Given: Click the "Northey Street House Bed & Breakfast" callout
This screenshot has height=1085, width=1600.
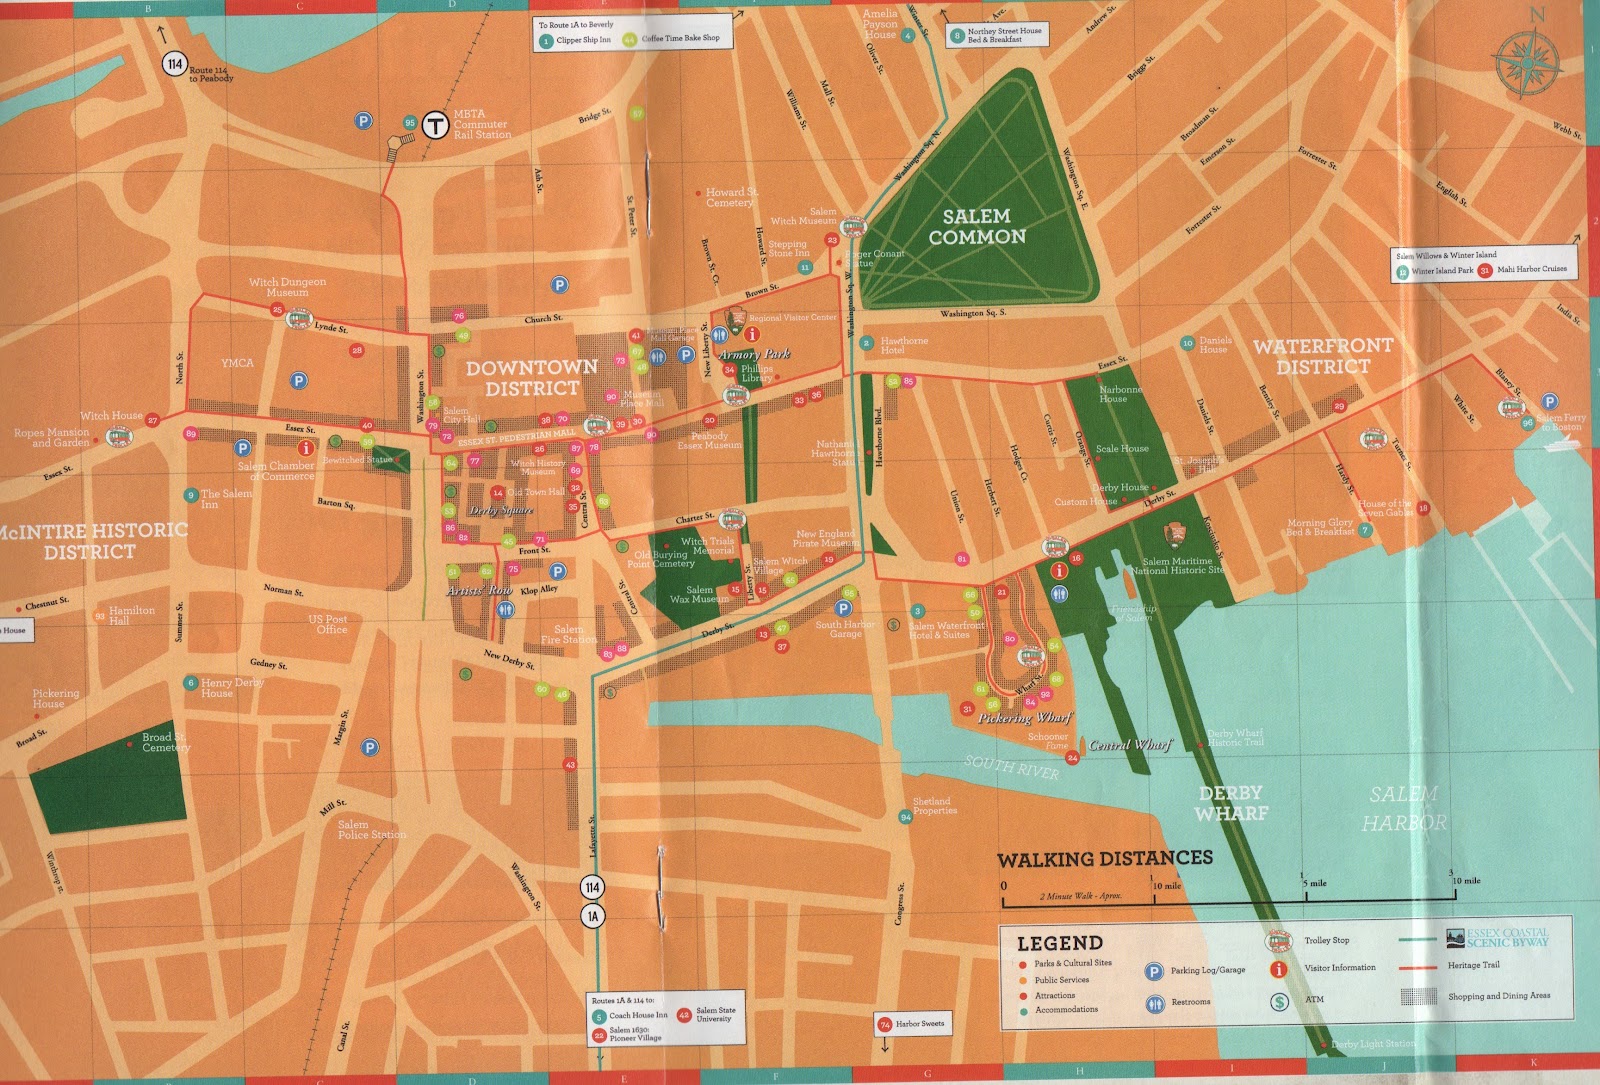Looking at the screenshot, I should (x=996, y=35).
